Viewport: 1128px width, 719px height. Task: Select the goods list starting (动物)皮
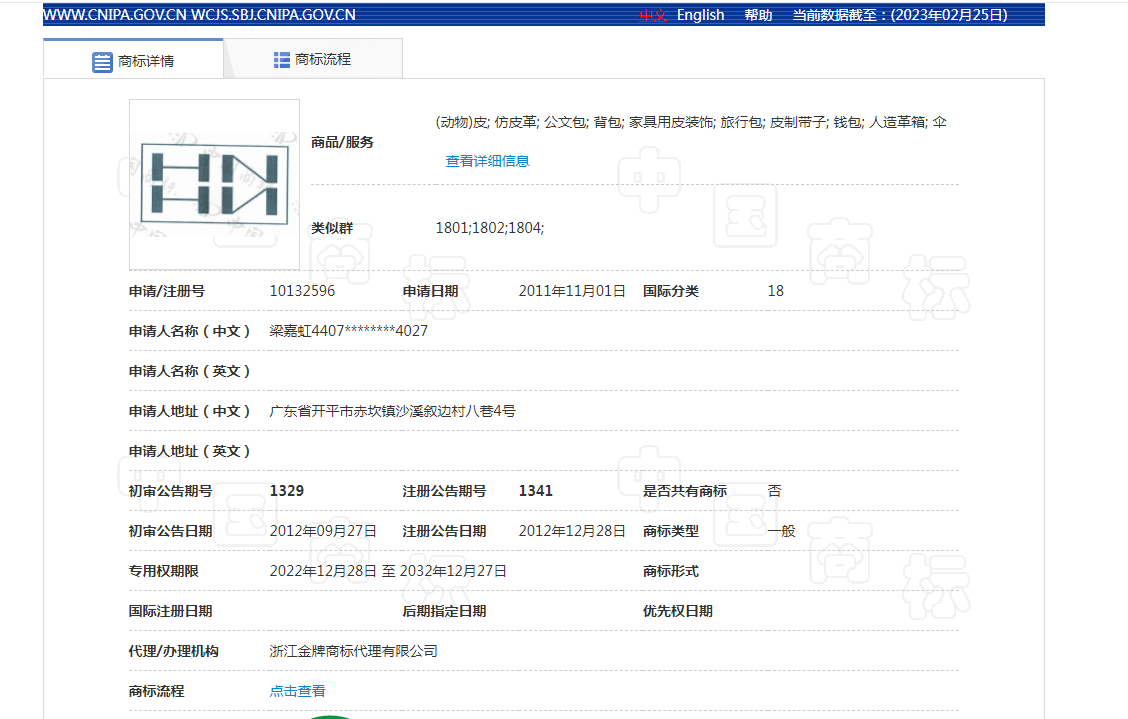[691, 122]
